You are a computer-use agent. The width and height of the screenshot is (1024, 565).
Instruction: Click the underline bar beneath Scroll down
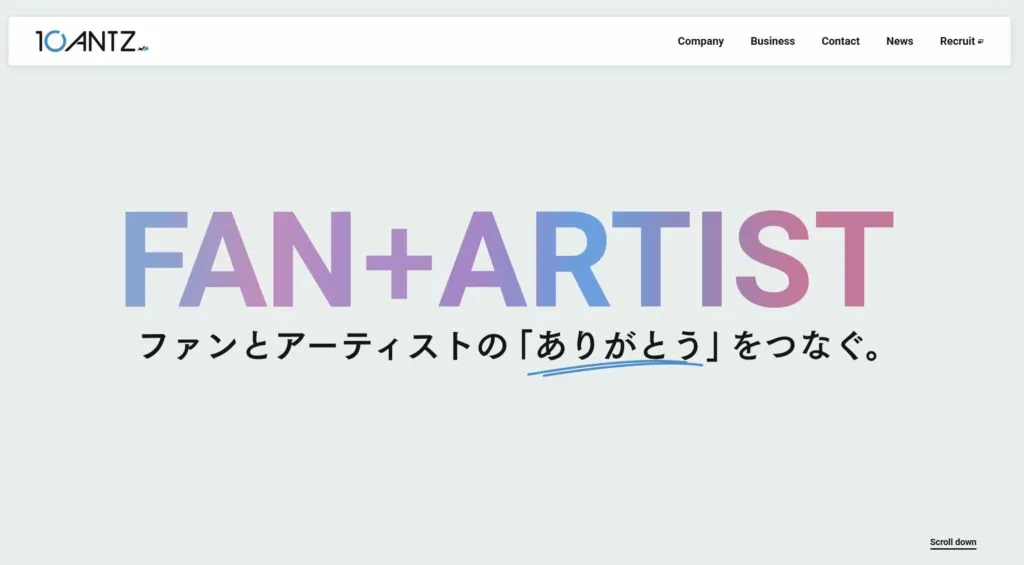[x=953, y=549]
